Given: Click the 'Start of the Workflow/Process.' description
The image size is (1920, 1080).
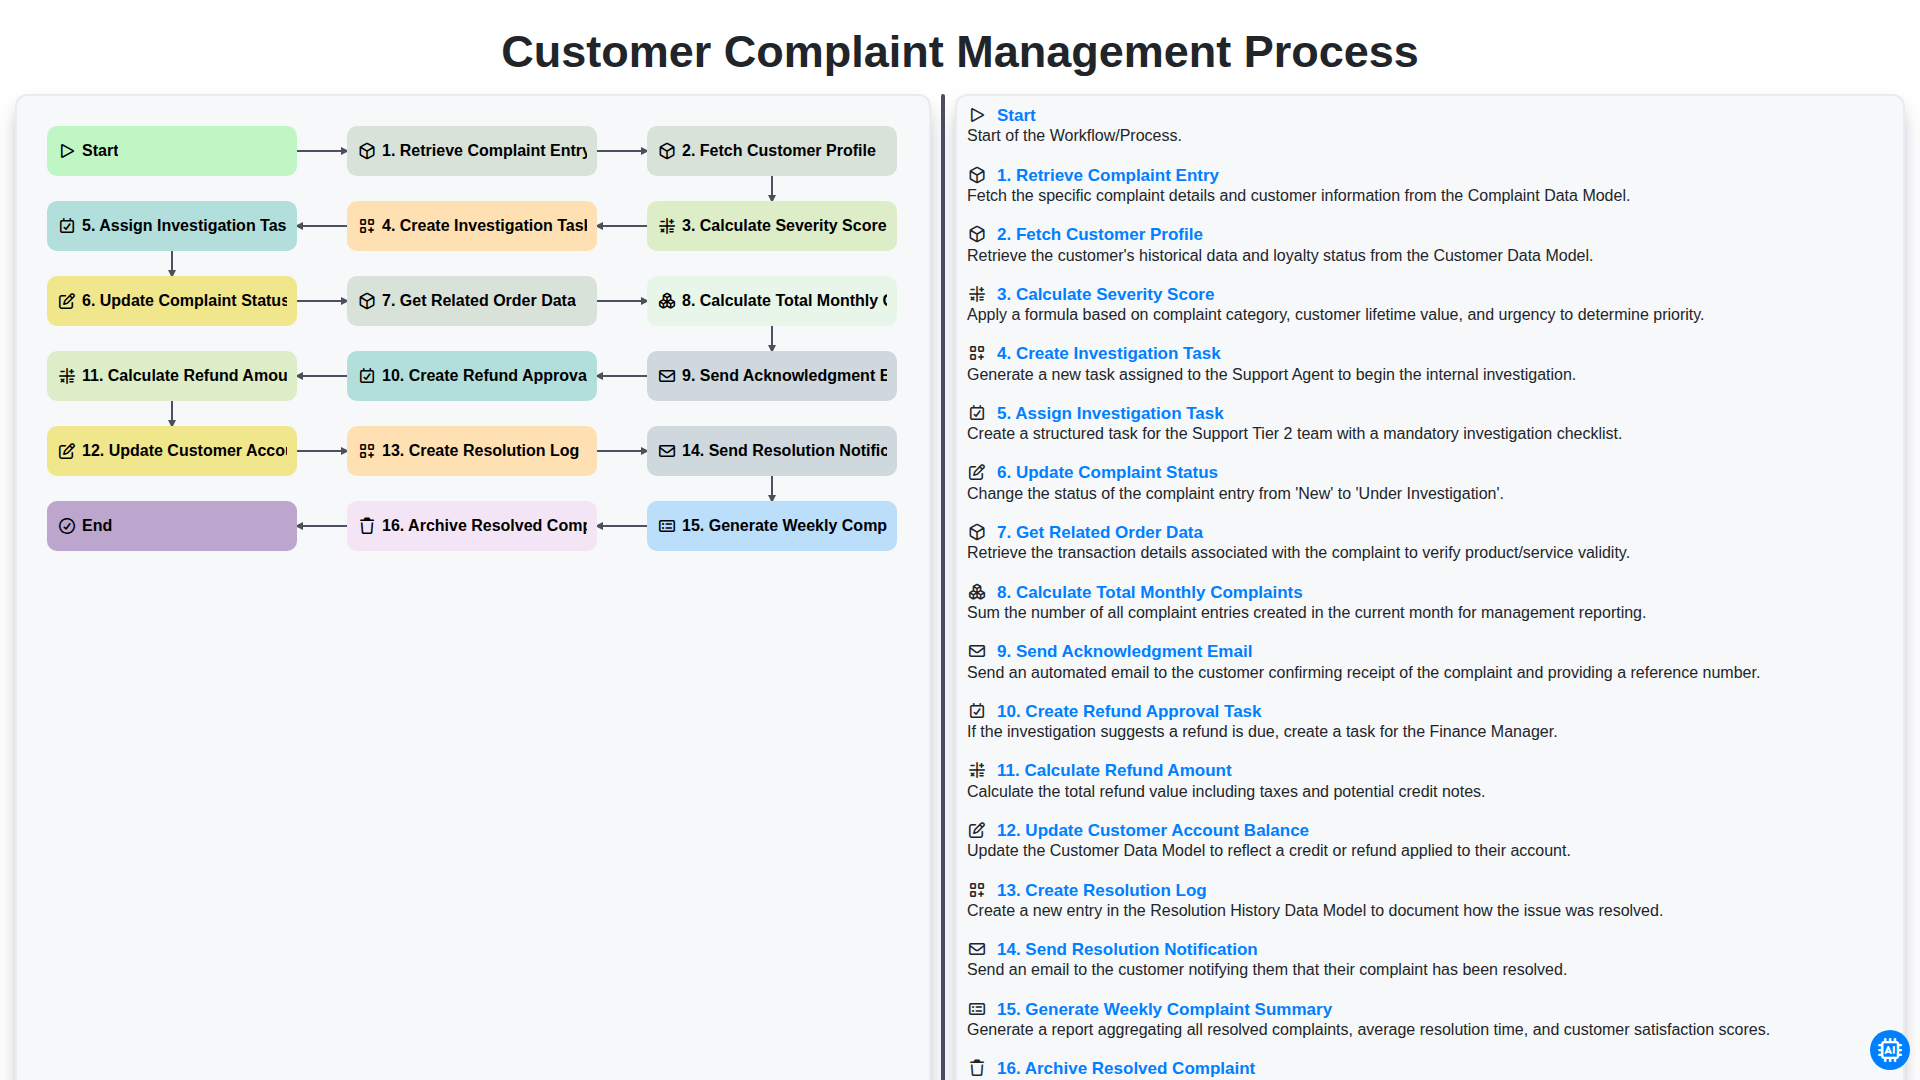Looking at the screenshot, I should pyautogui.click(x=1074, y=136).
